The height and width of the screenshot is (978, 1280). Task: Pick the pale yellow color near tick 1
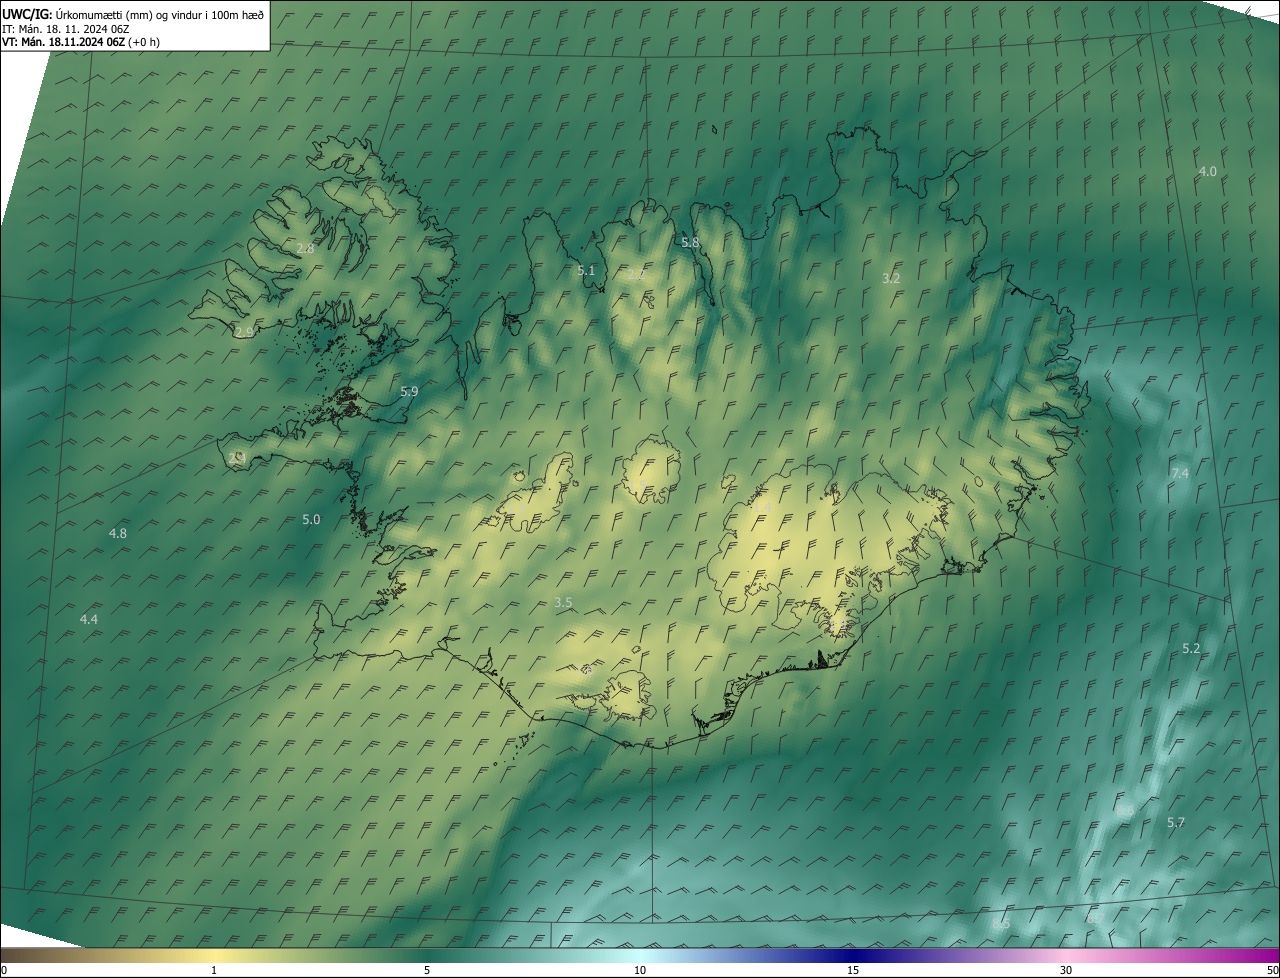tap(215, 956)
